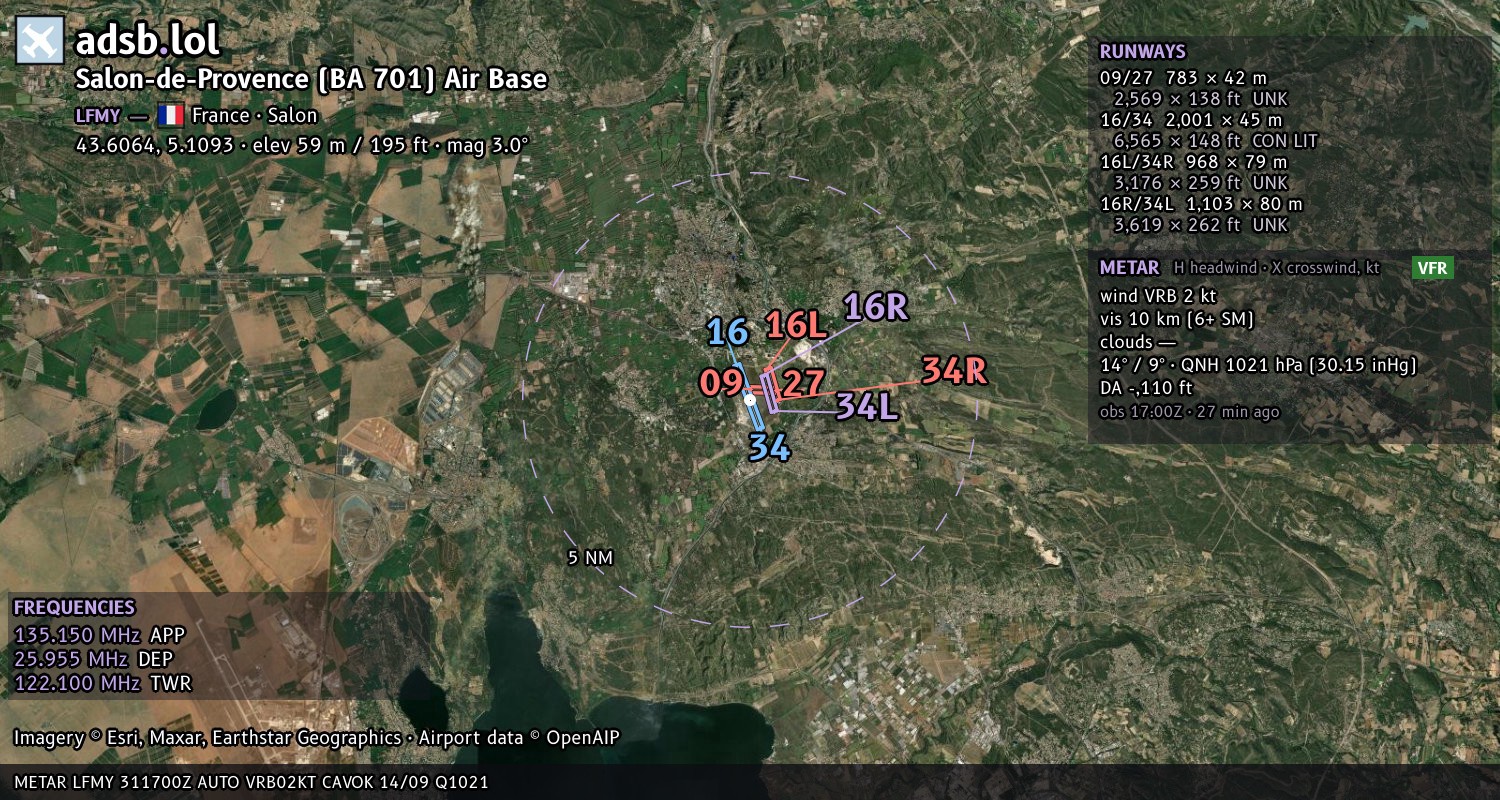Image resolution: width=1500 pixels, height=800 pixels.
Task: Click the French flag icon
Action: tap(170, 115)
